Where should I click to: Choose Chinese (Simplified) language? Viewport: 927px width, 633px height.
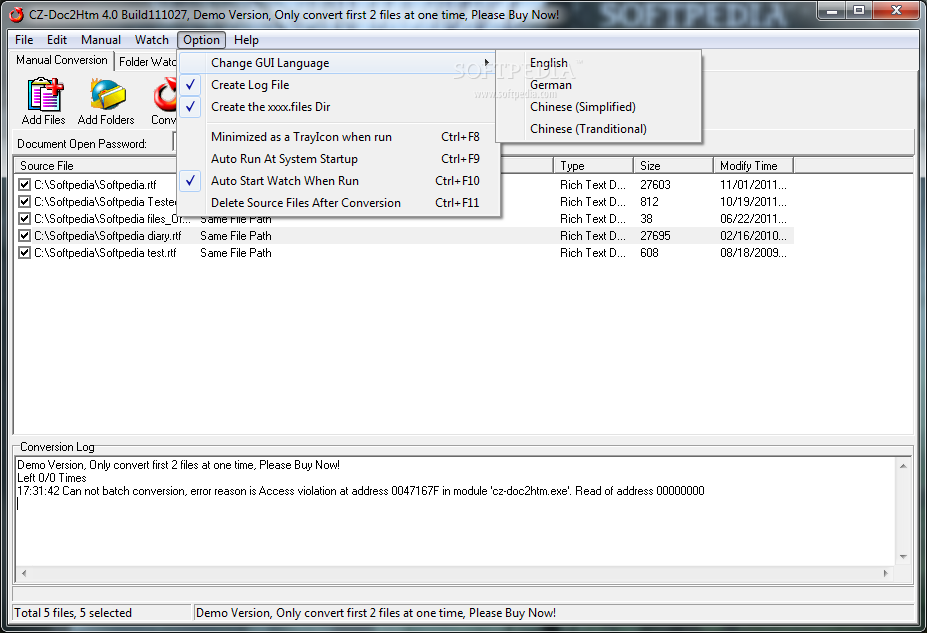598,107
